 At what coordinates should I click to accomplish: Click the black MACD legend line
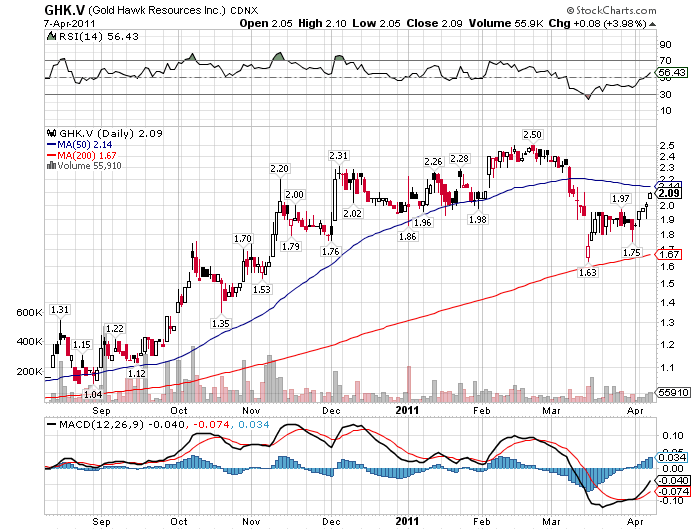pos(51,424)
